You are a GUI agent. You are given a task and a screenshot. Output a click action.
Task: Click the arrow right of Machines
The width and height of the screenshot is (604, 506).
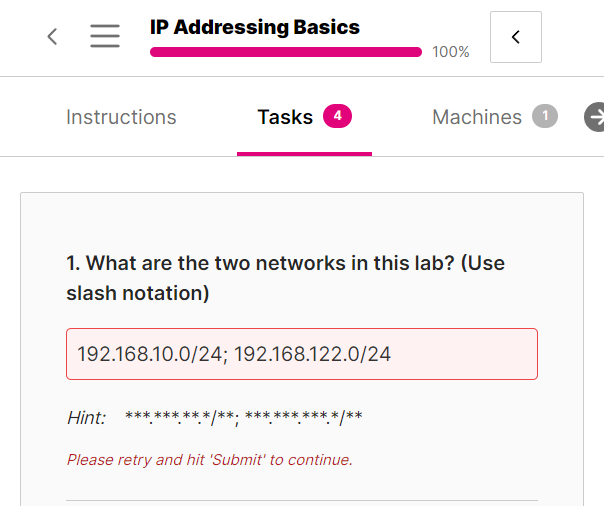(x=596, y=117)
